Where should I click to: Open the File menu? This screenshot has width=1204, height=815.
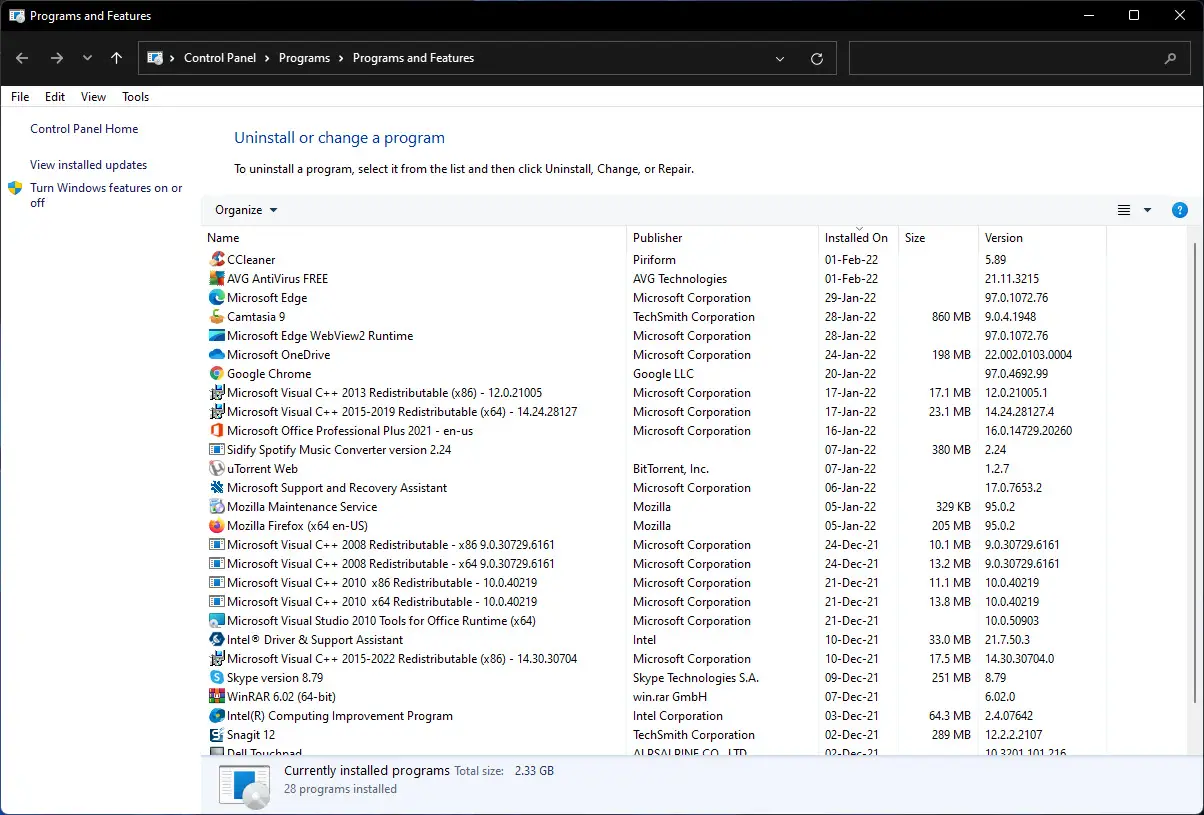click(x=20, y=97)
